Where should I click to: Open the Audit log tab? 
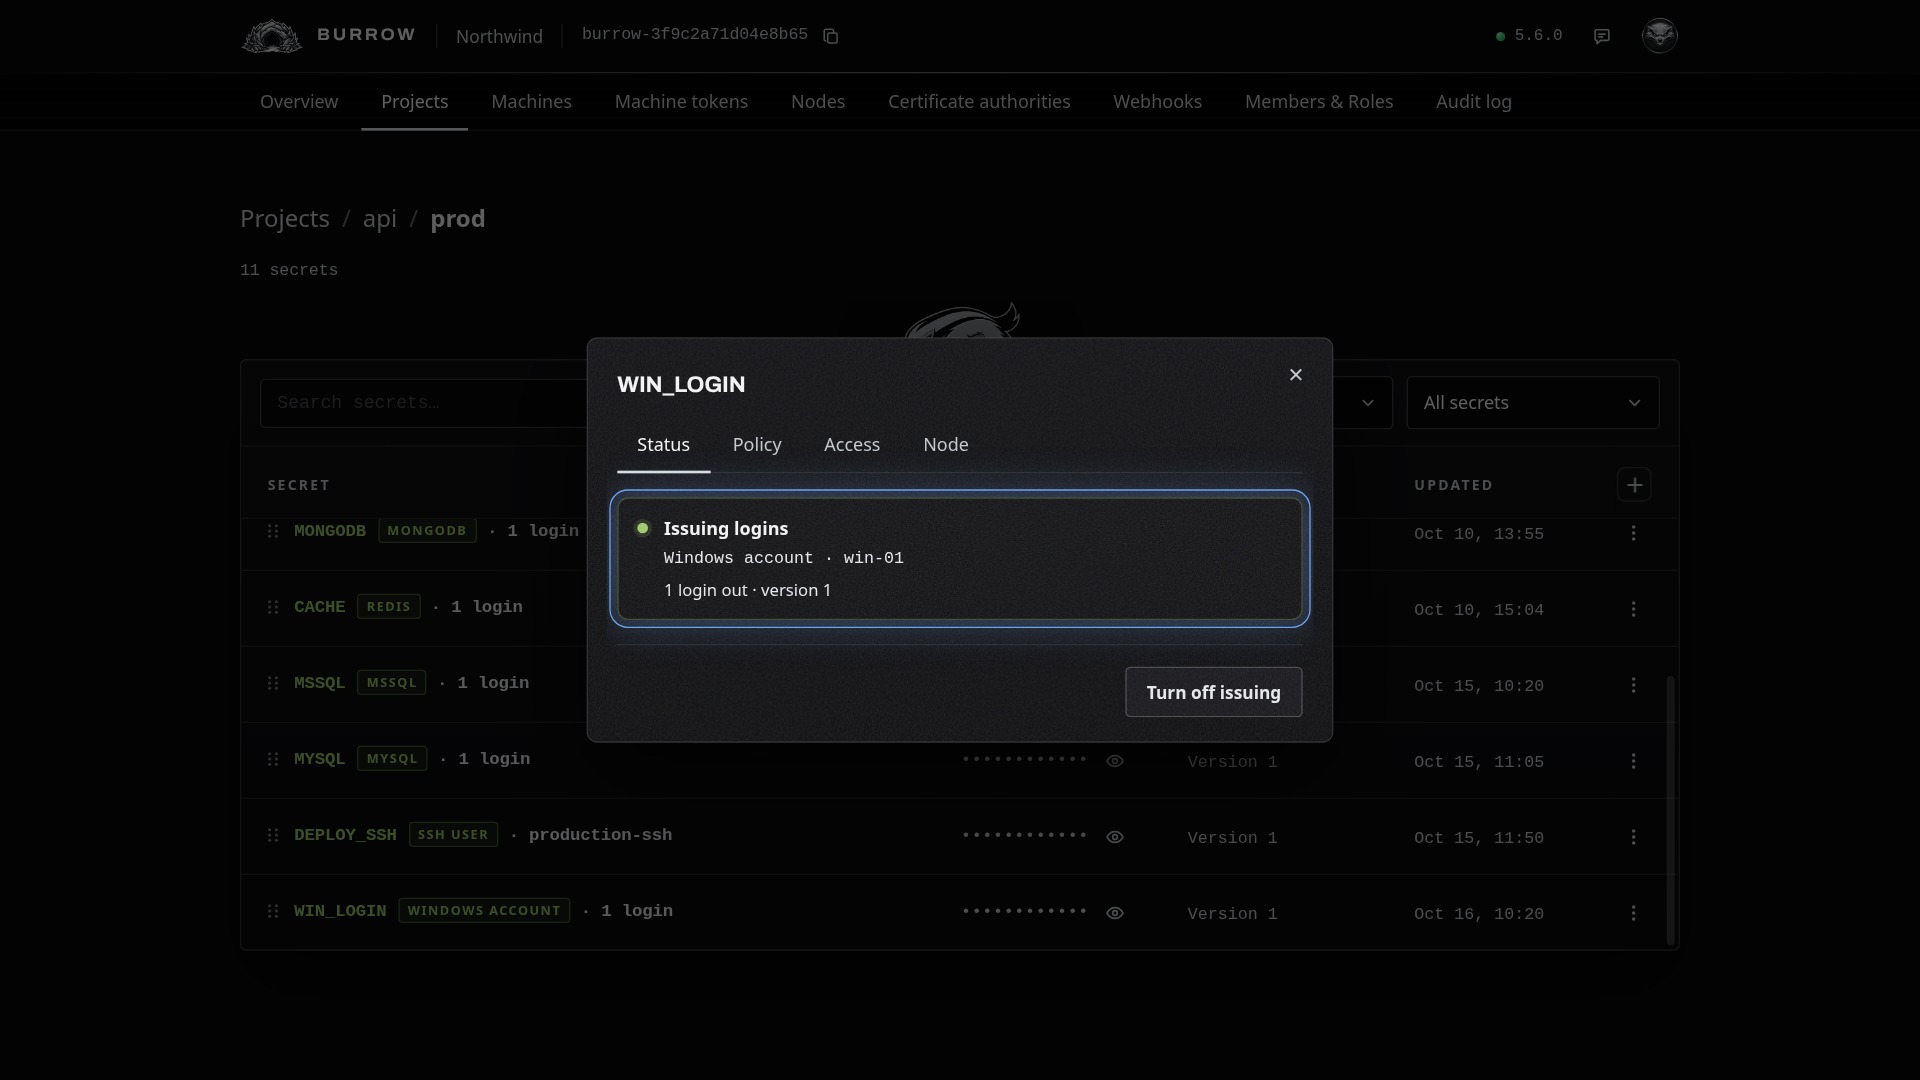[1474, 102]
